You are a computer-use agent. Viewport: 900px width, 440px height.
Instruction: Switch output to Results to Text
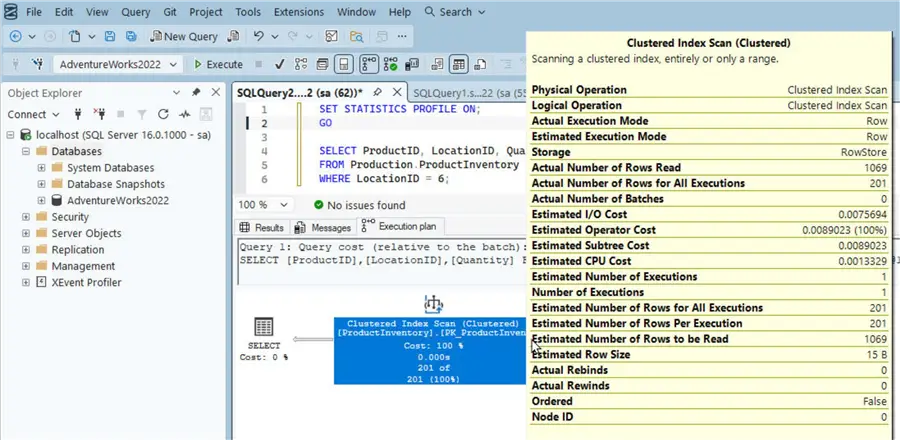coord(437,64)
